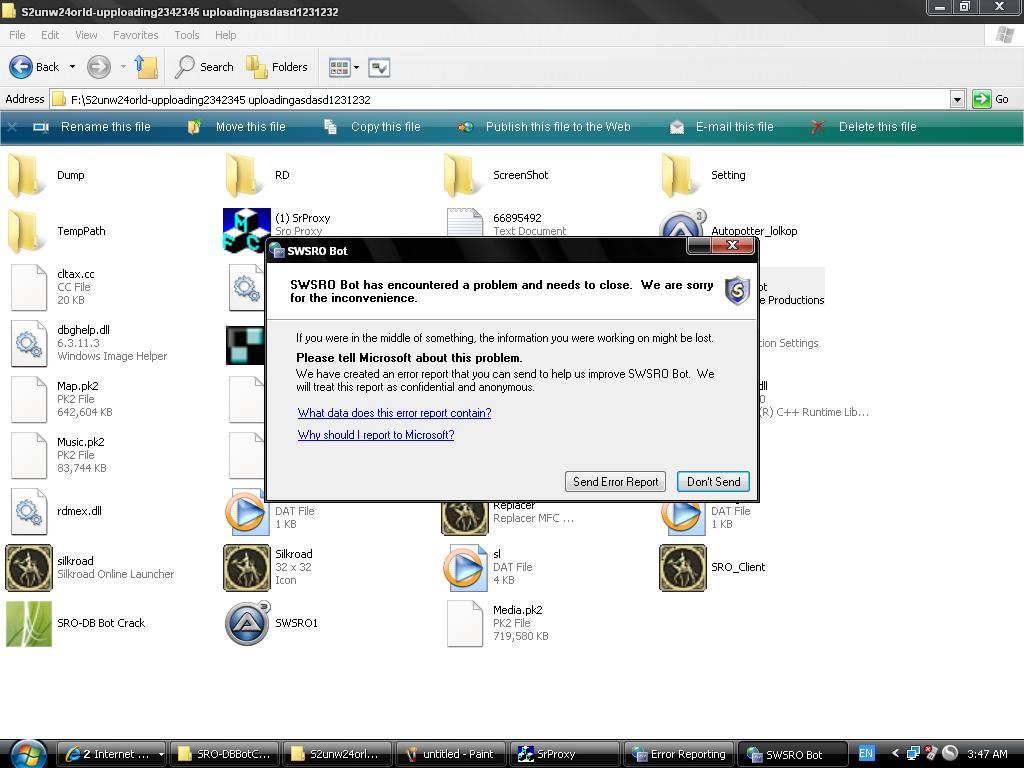Select the Media.pk2 file
Screen dimensions: 1024x768
pyautogui.click(x=498, y=624)
